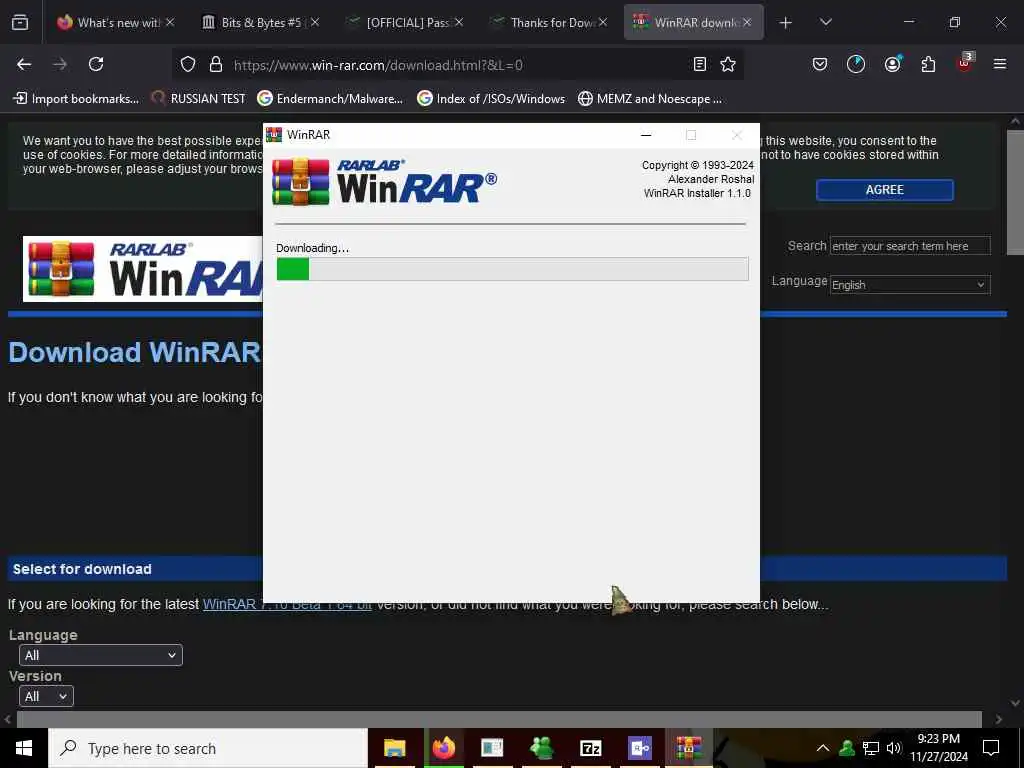
Task: Click the horizontal scrollbar at page bottom
Action: pos(499,719)
